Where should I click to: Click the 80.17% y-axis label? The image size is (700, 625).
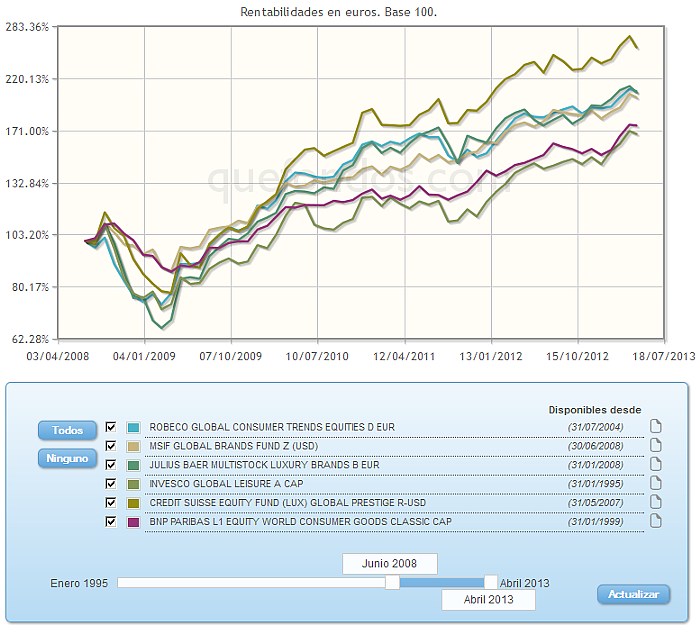(x=30, y=287)
